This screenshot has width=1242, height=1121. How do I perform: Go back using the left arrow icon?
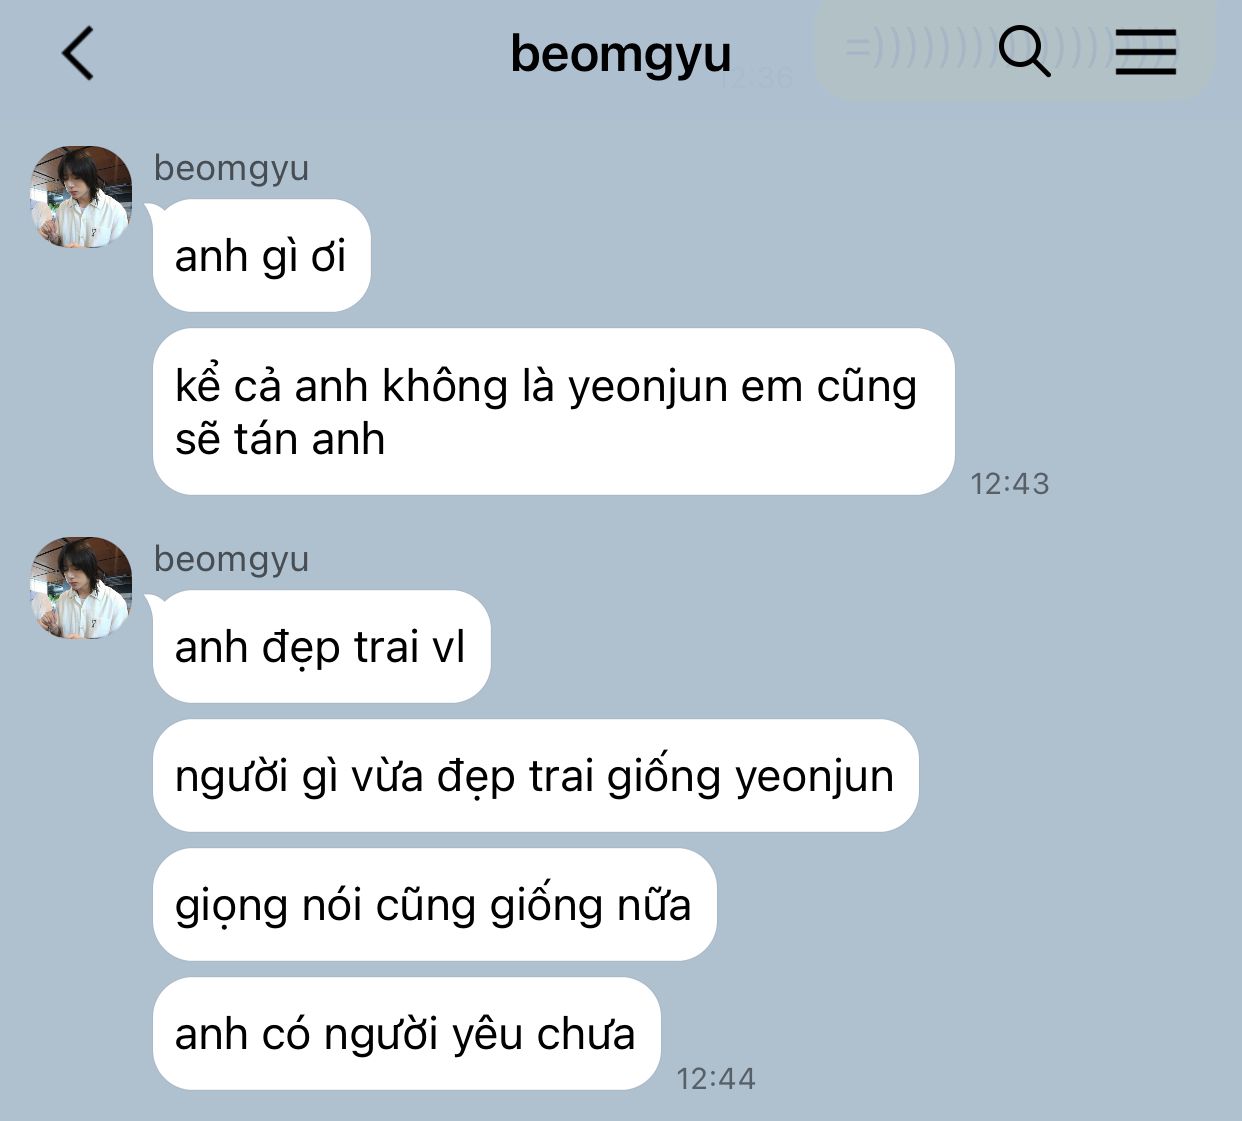coord(78,53)
